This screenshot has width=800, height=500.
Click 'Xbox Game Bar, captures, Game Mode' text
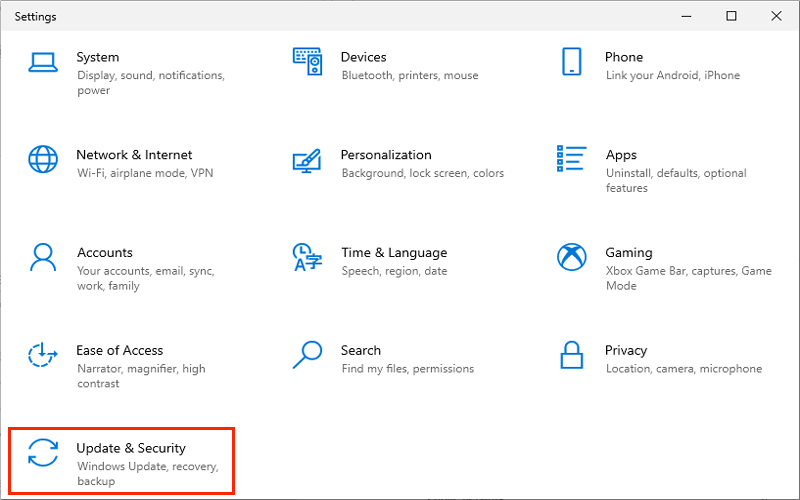[689, 278]
